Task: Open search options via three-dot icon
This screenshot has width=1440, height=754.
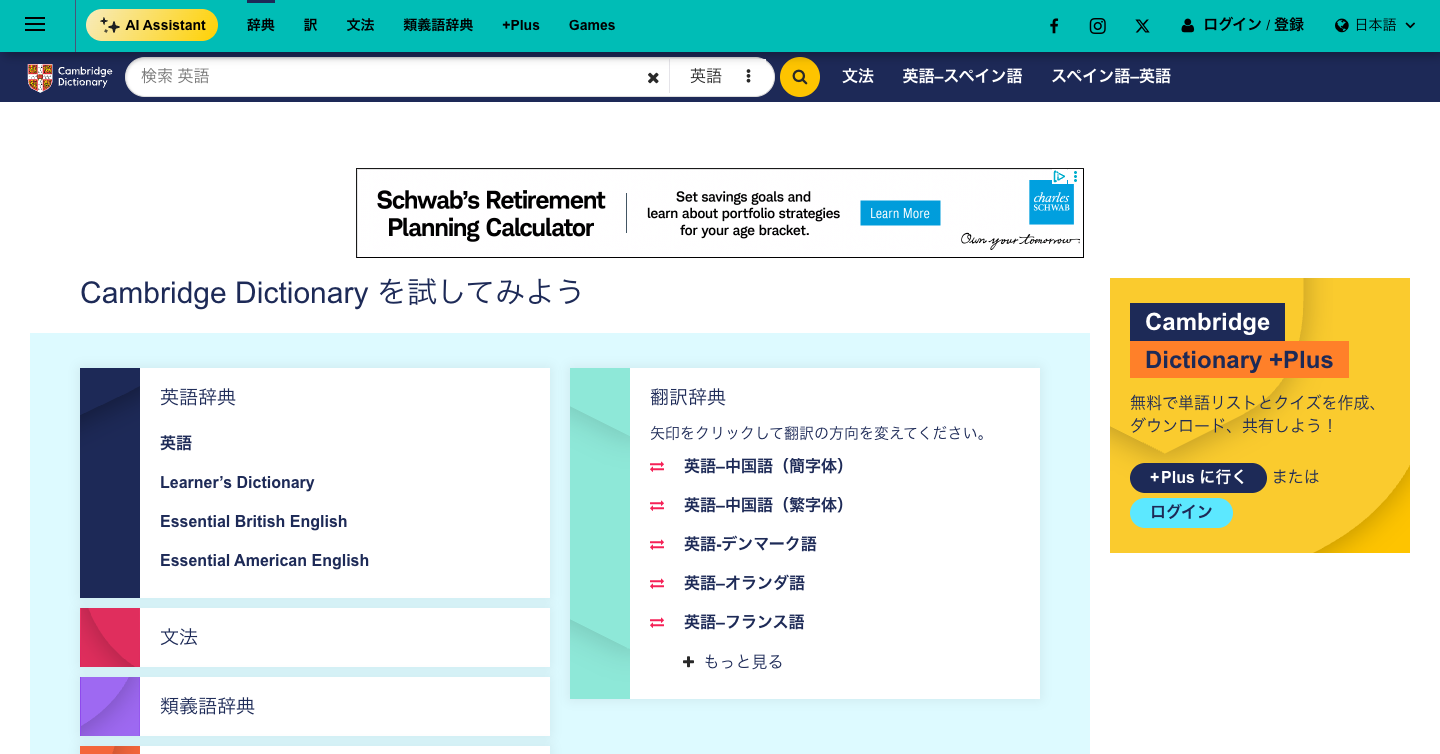Action: (x=748, y=76)
